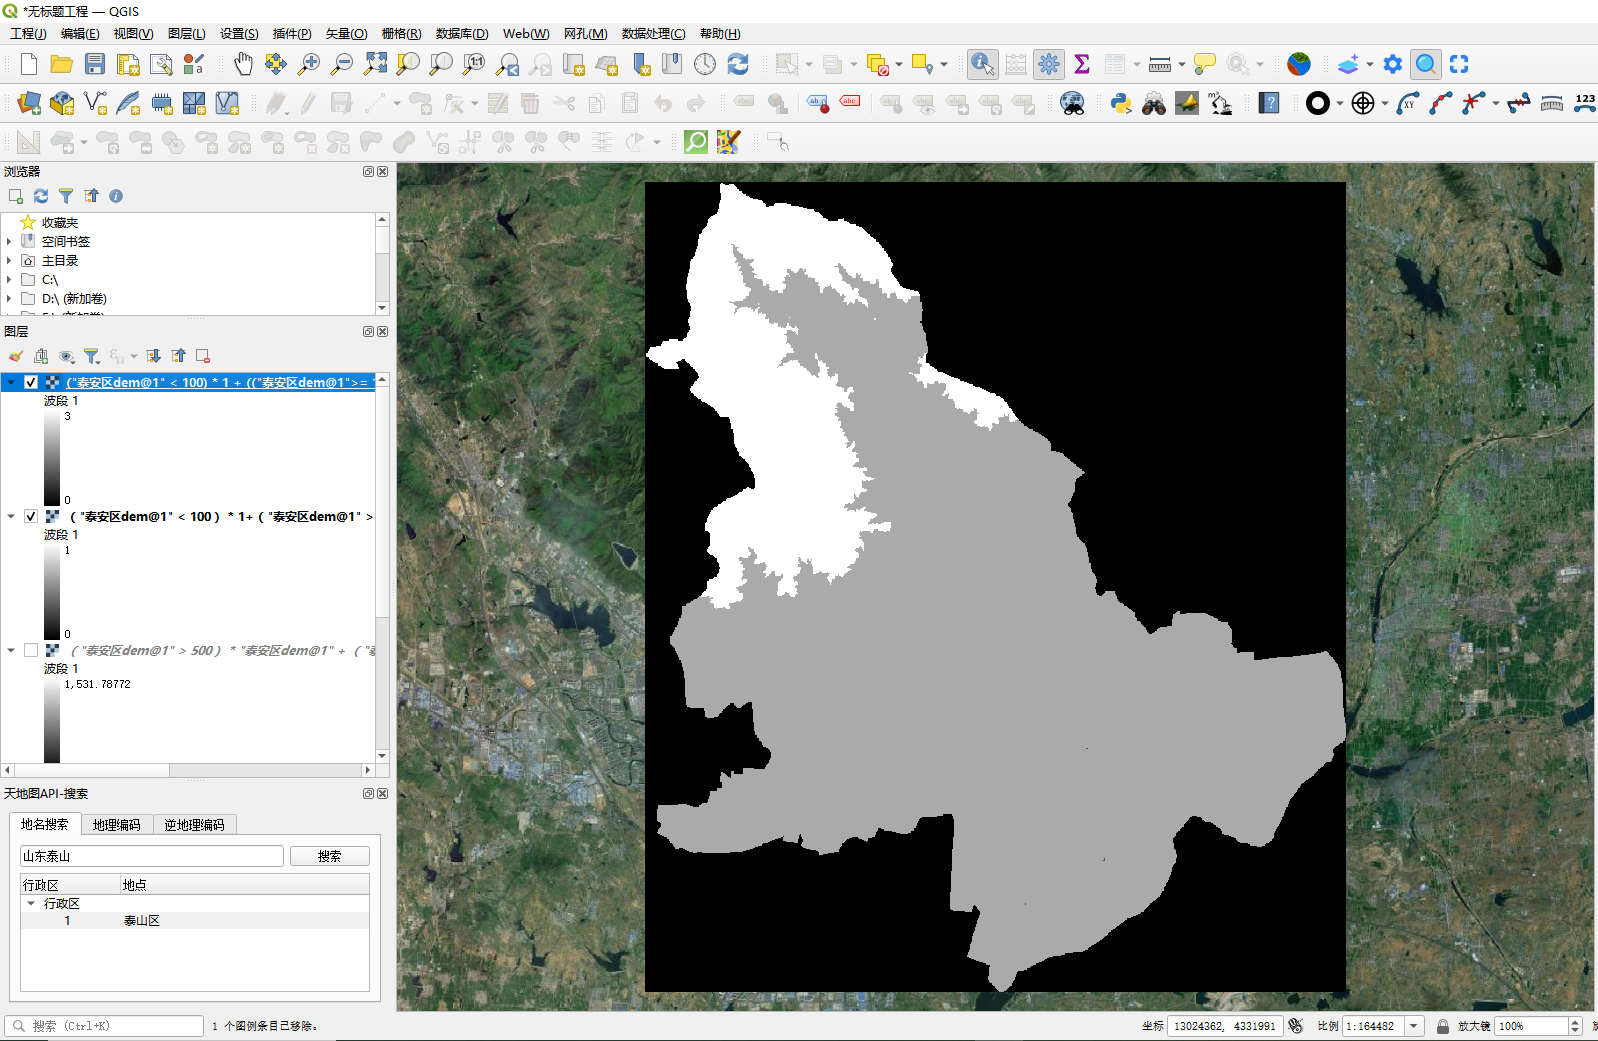Image resolution: width=1598 pixels, height=1041 pixels.
Task: Select the 地名搜索 tab
Action: pos(45,824)
